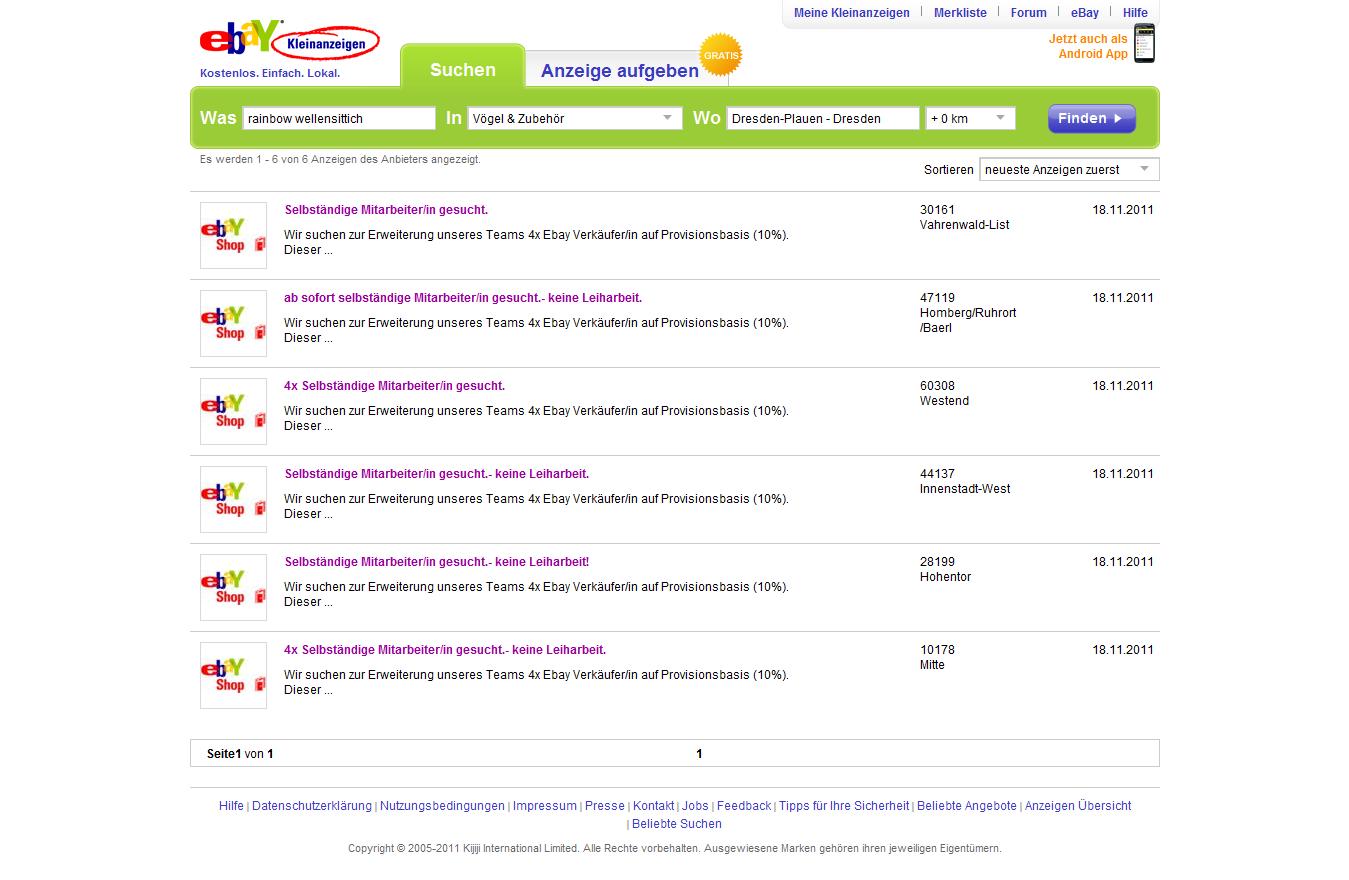This screenshot has width=1349, height=880.
Task: Click 'Jetzt auch als Android App' link
Action: [1088, 46]
